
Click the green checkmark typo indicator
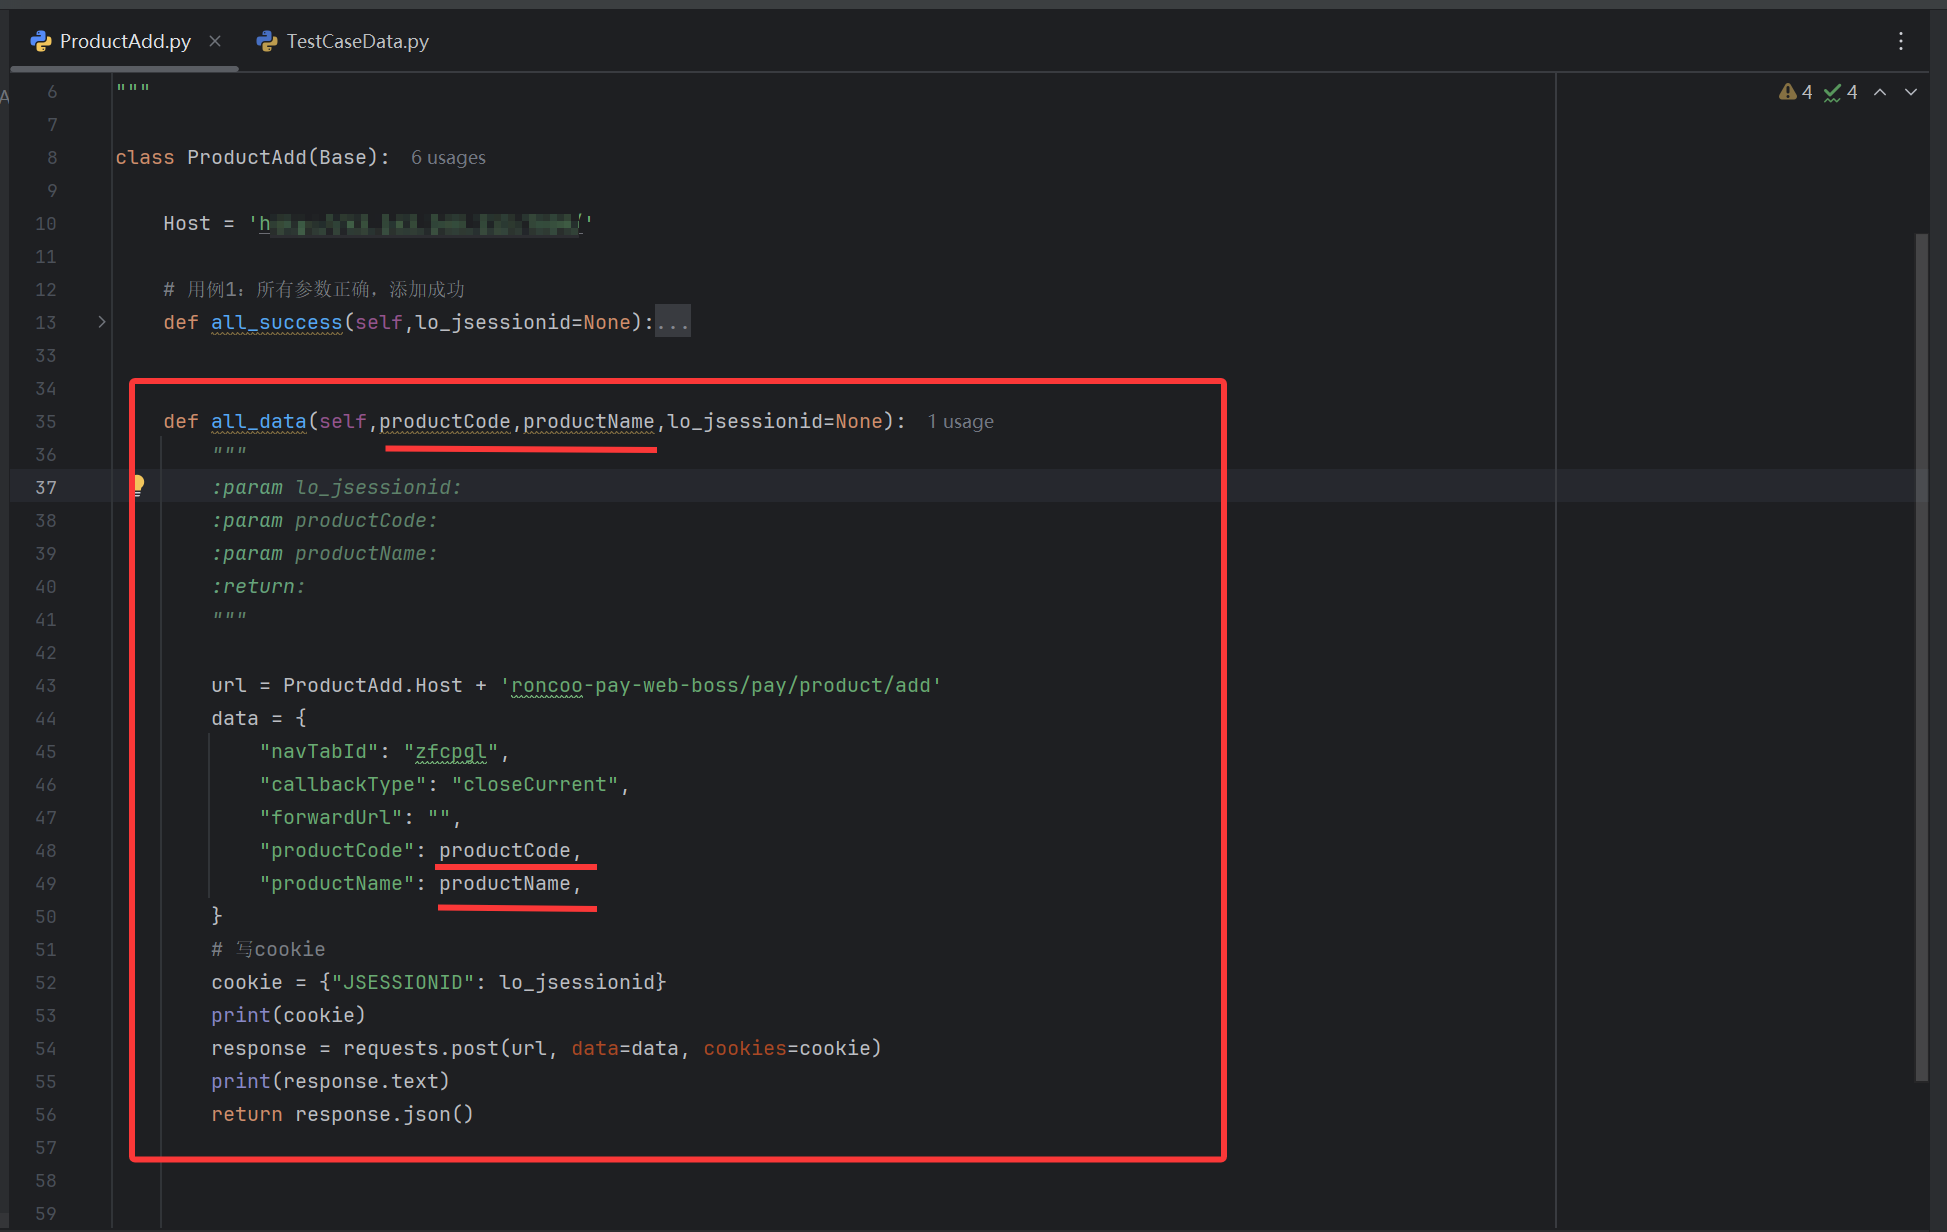pos(1832,92)
